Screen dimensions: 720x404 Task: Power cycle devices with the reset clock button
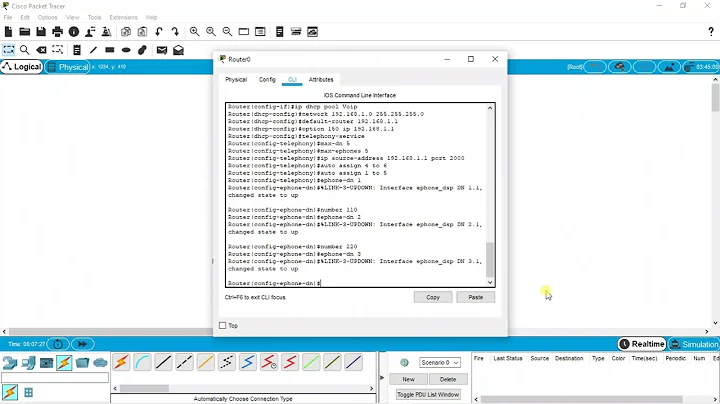coord(58,344)
